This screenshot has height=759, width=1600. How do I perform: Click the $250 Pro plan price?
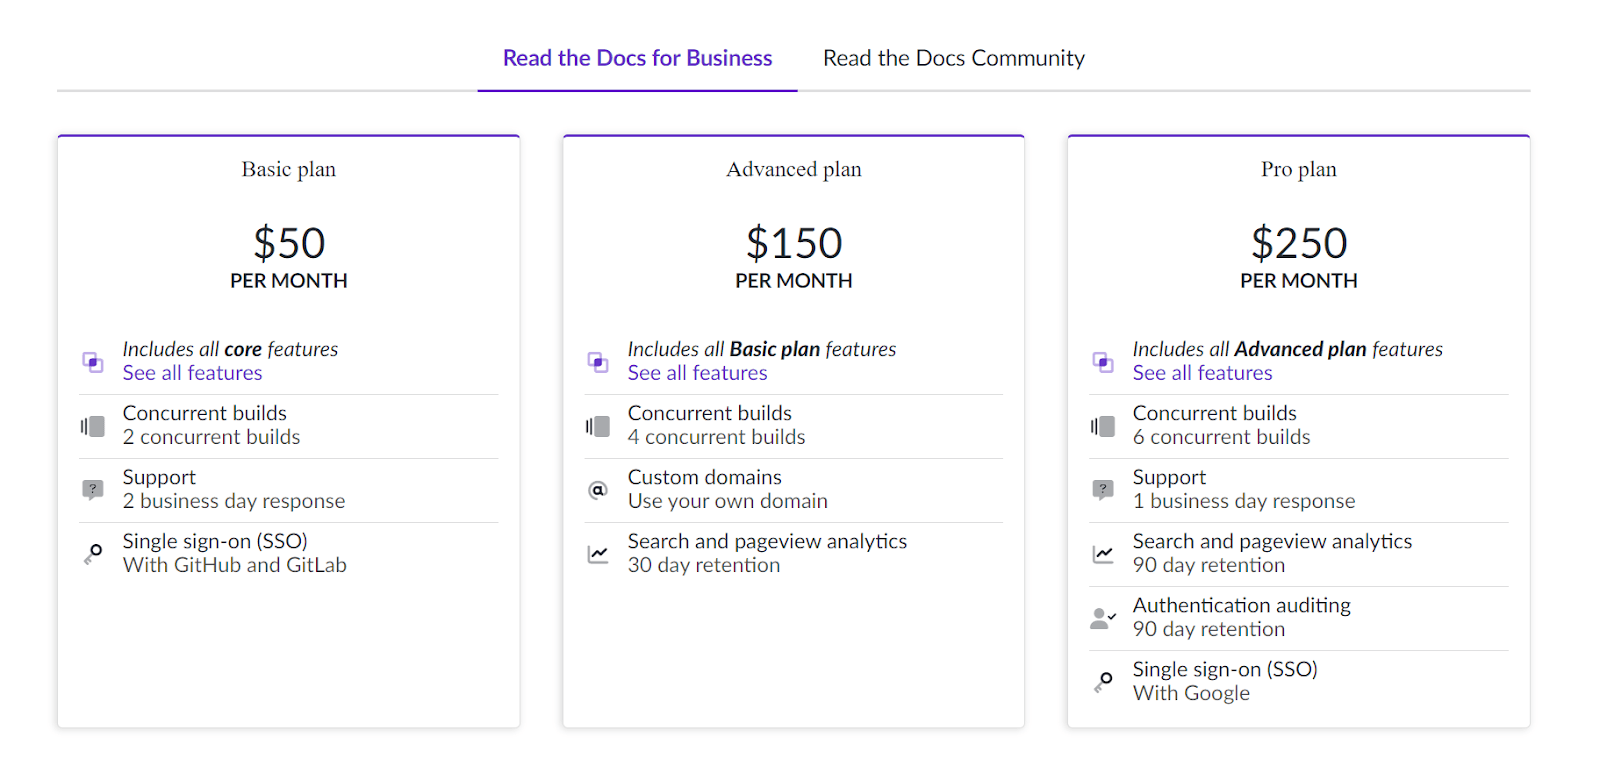tap(1298, 243)
